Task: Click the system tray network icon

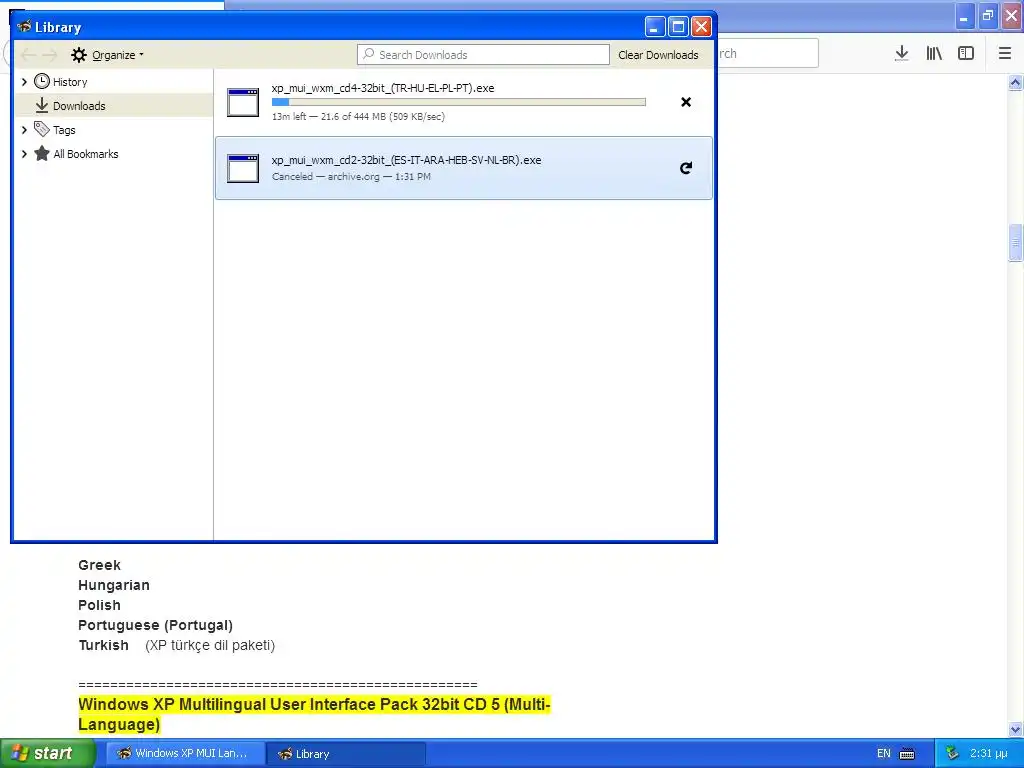Action: tap(952, 754)
